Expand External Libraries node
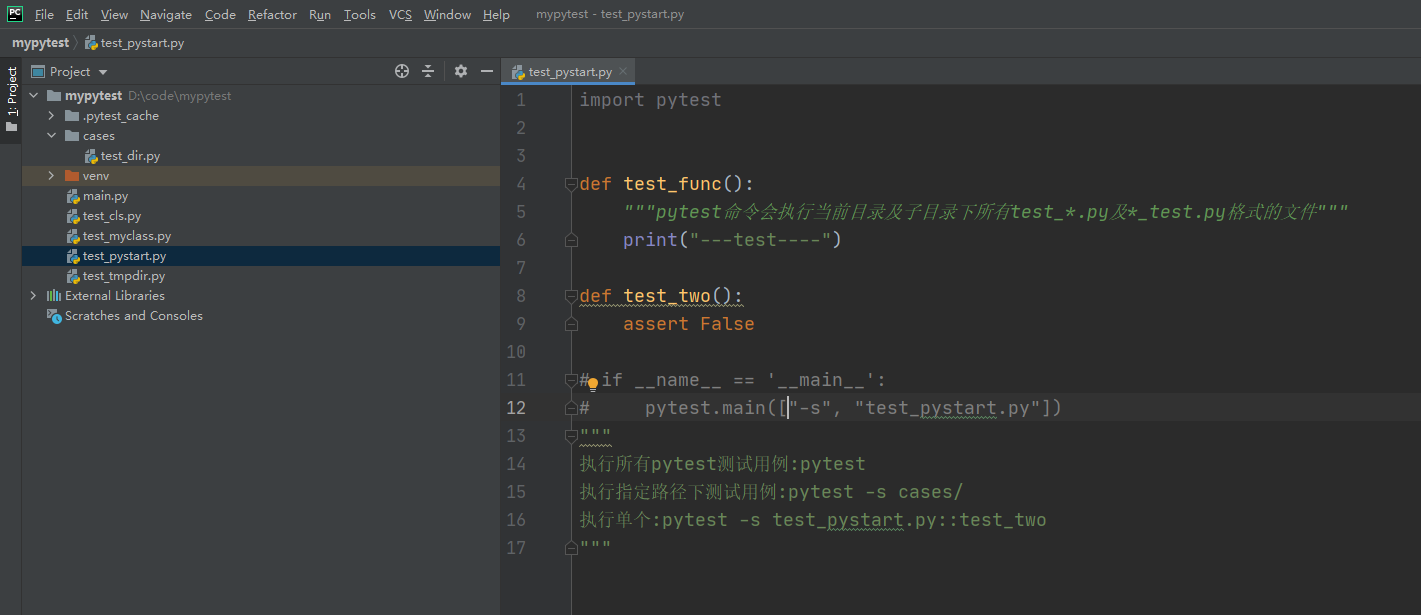This screenshot has width=1421, height=615. point(33,296)
